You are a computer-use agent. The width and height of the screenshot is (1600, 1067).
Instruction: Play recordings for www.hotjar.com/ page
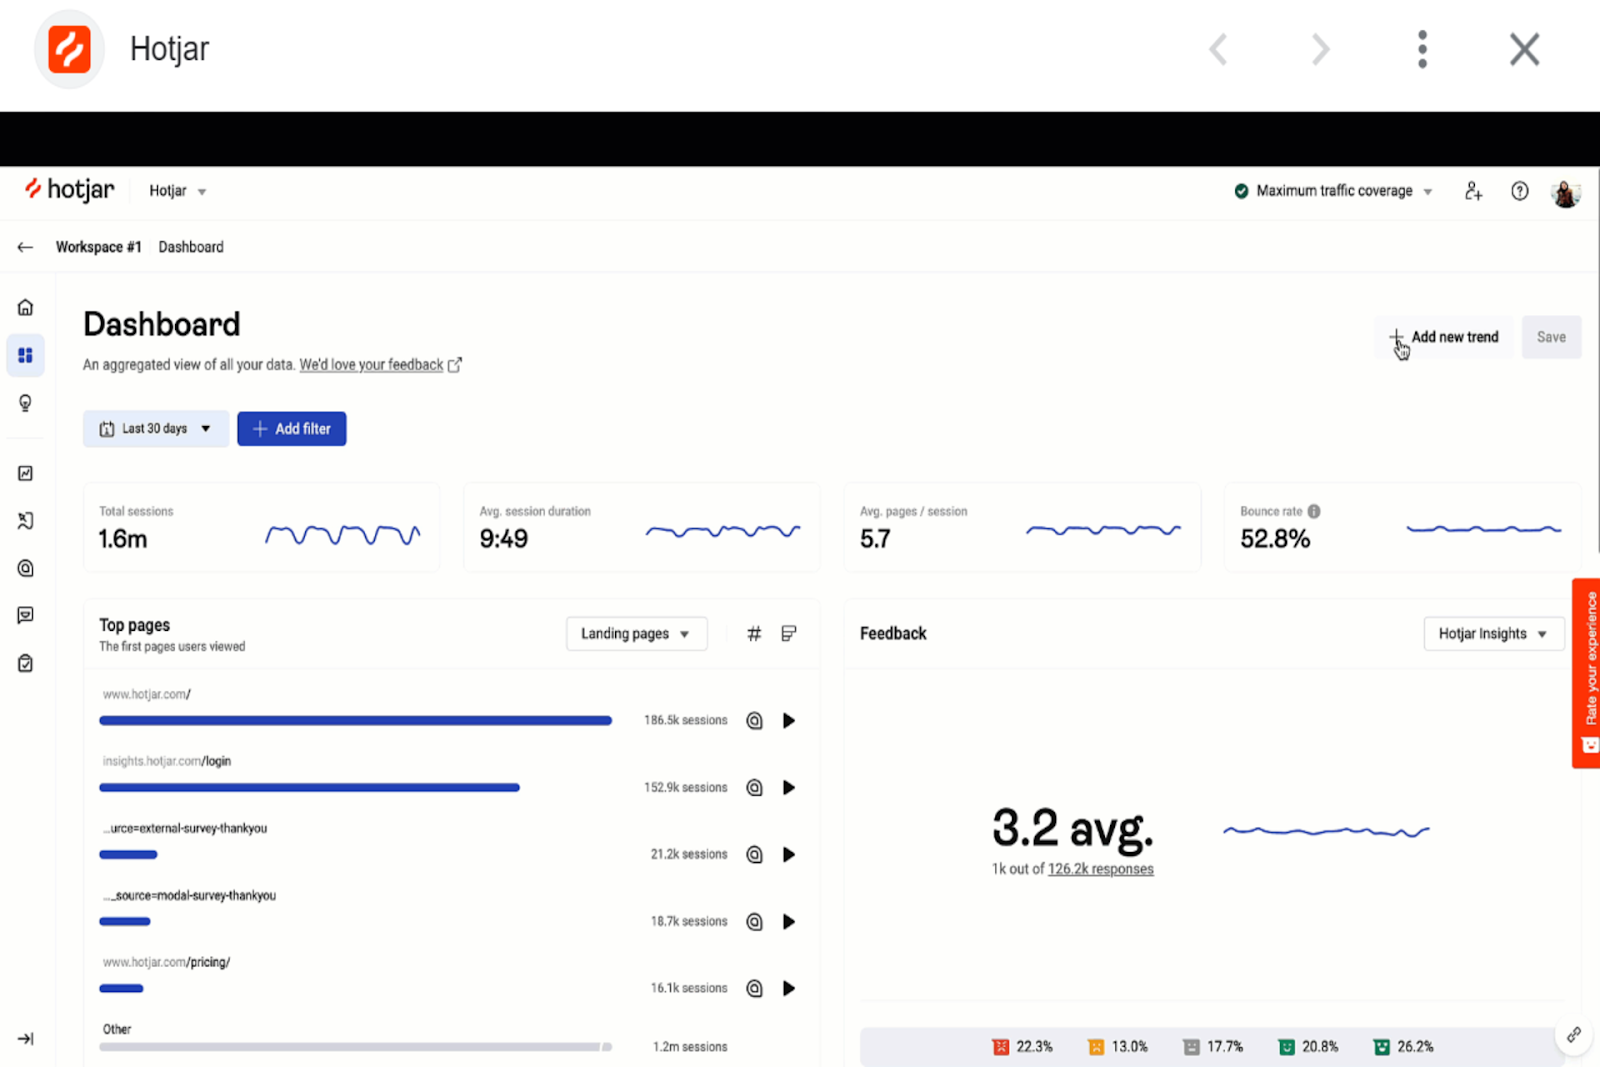(789, 720)
